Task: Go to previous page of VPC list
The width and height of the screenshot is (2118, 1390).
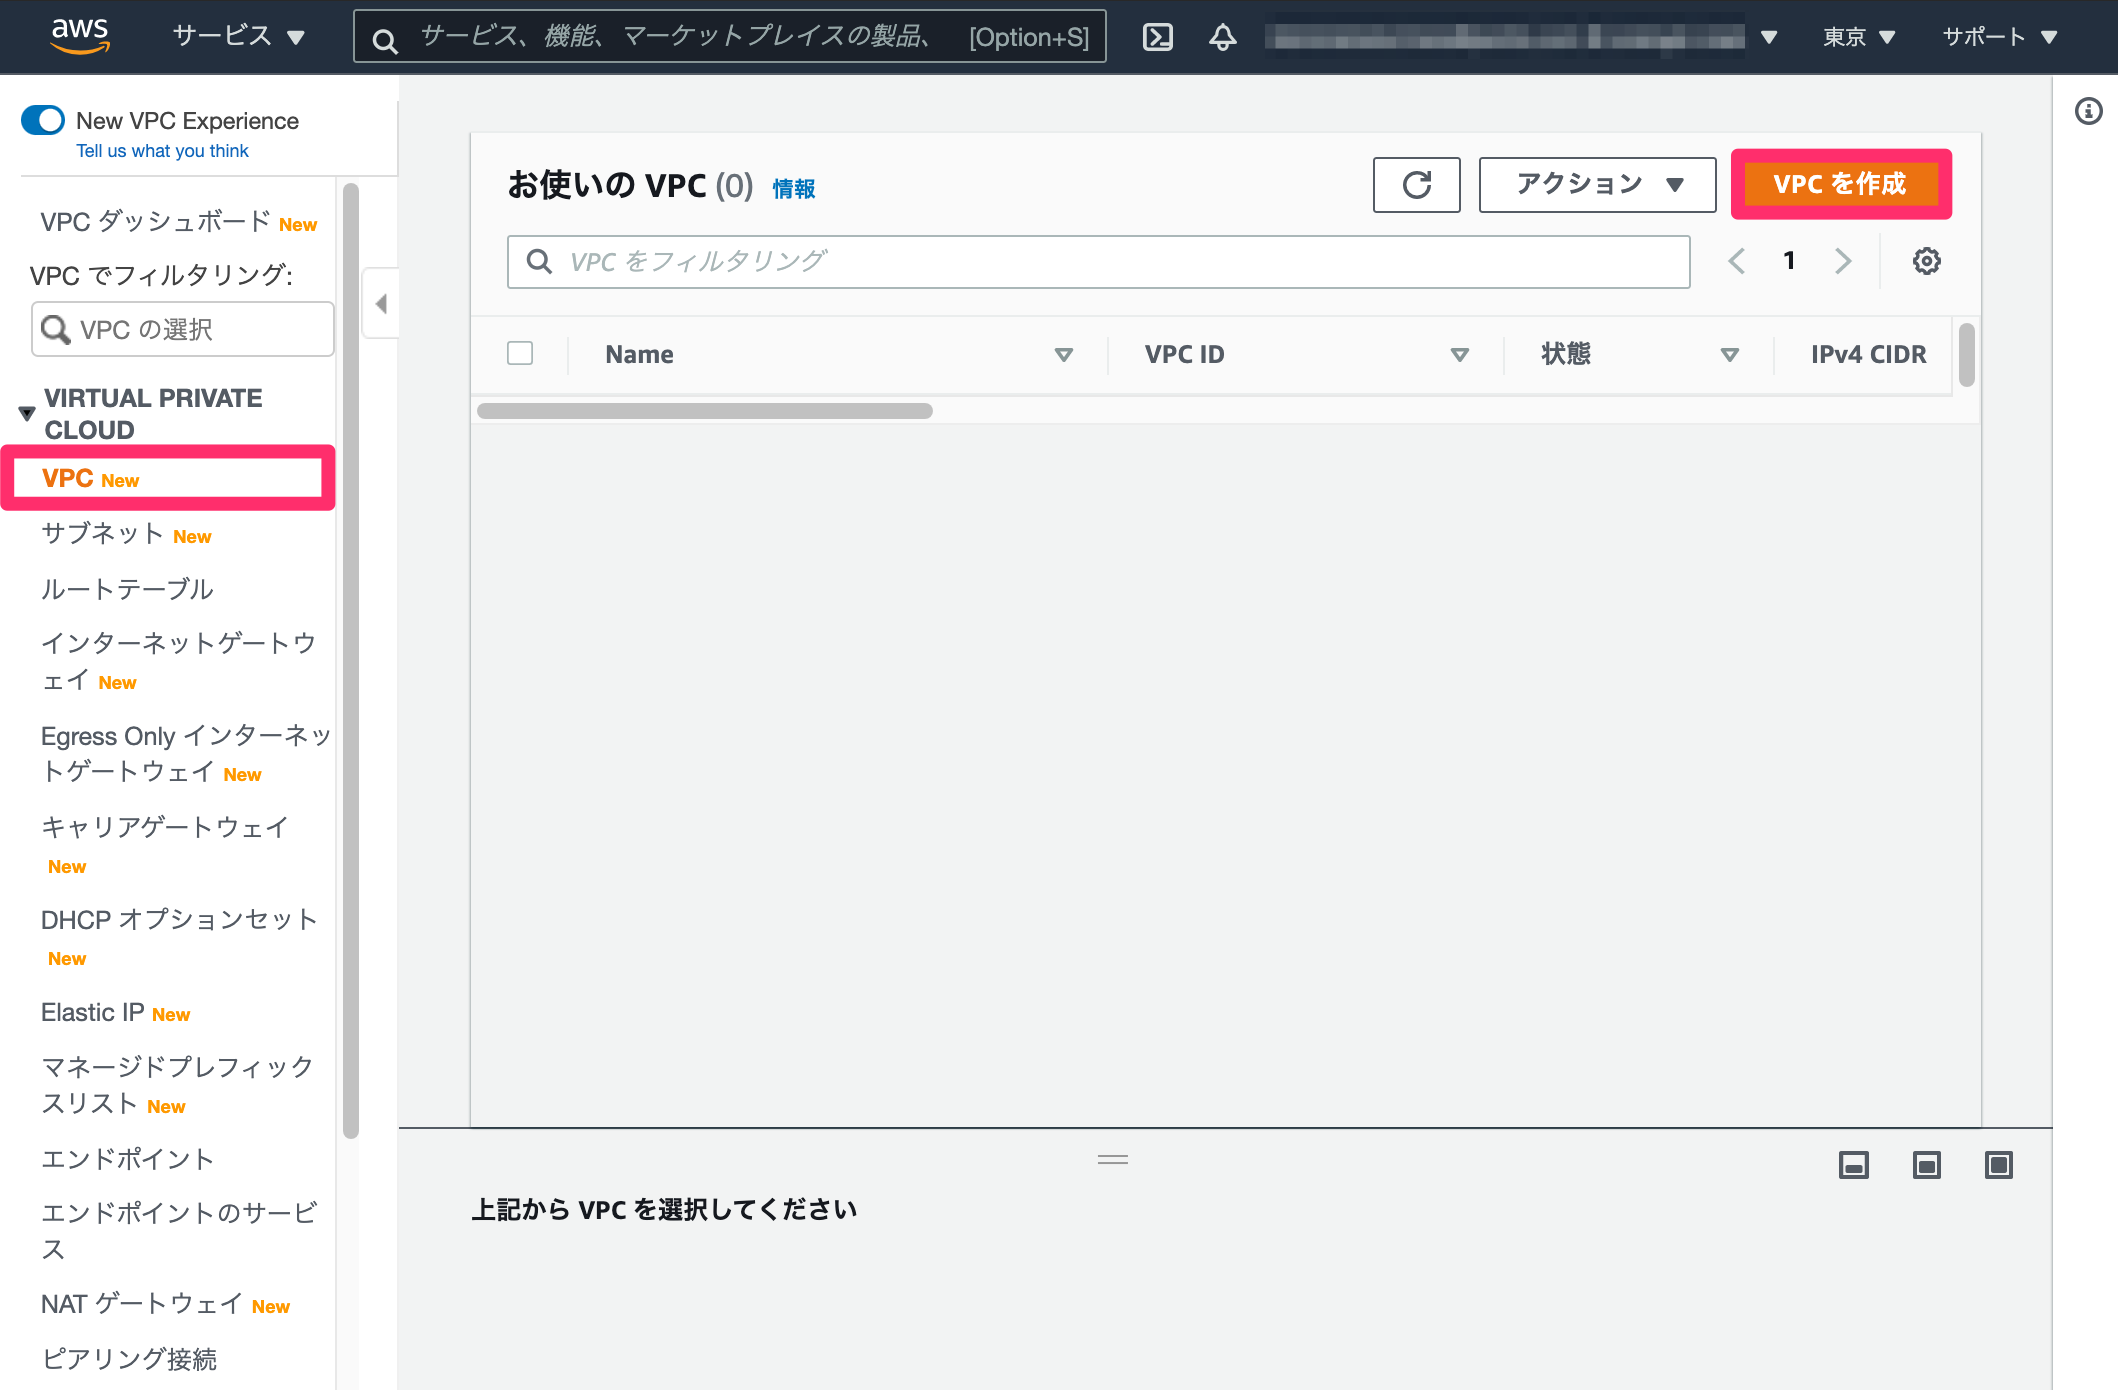Action: pyautogui.click(x=1737, y=261)
